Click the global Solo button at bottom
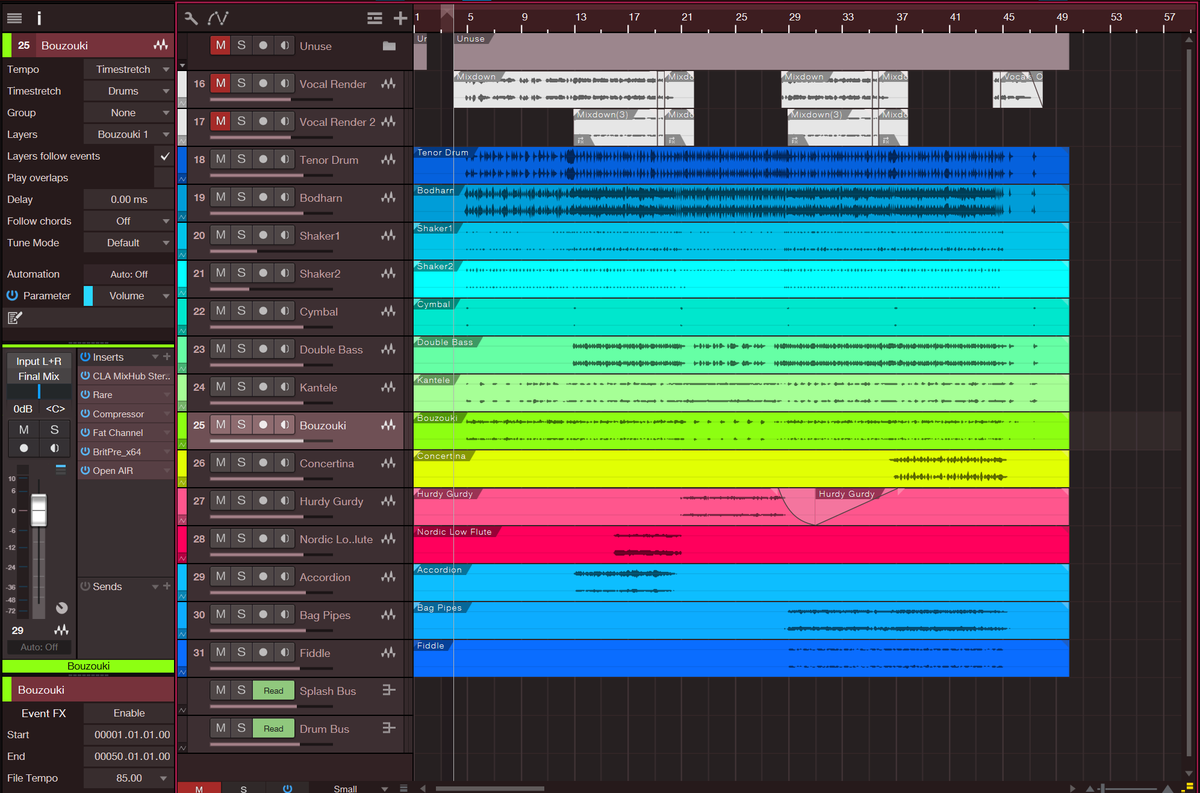 point(243,788)
